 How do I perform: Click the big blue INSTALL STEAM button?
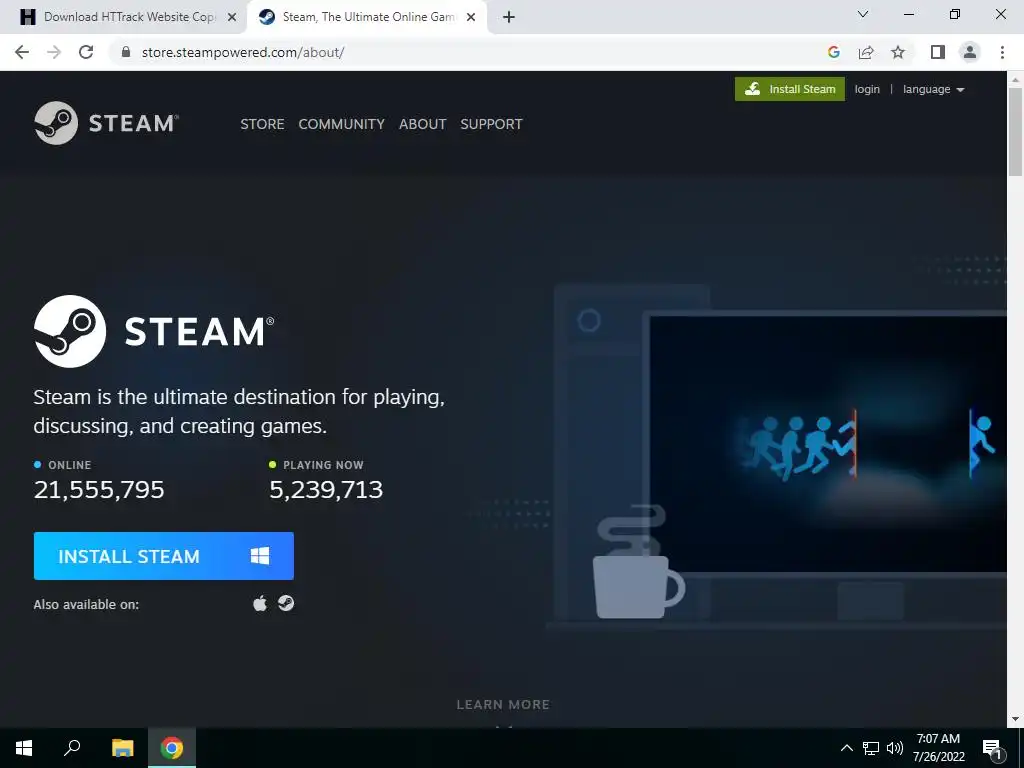click(164, 556)
